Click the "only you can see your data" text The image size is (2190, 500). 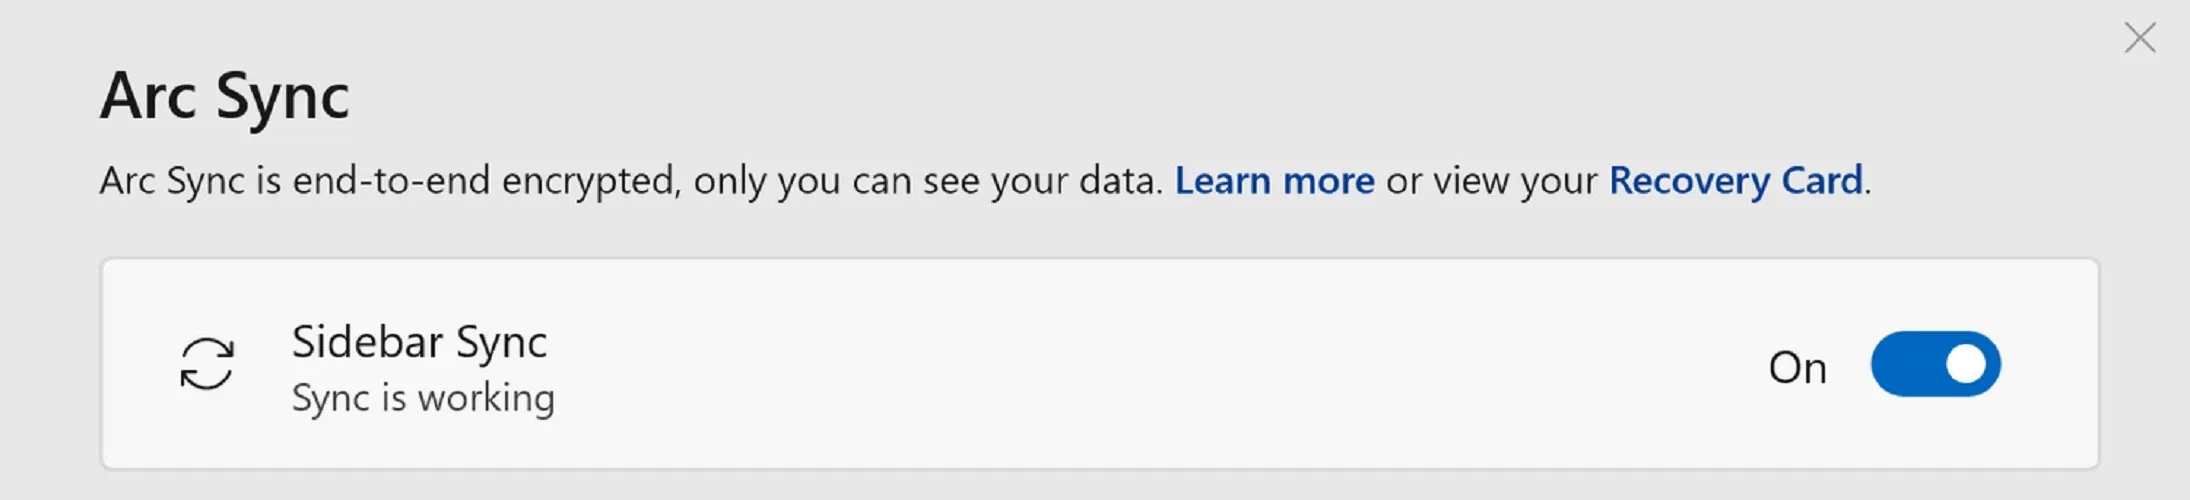928,181
